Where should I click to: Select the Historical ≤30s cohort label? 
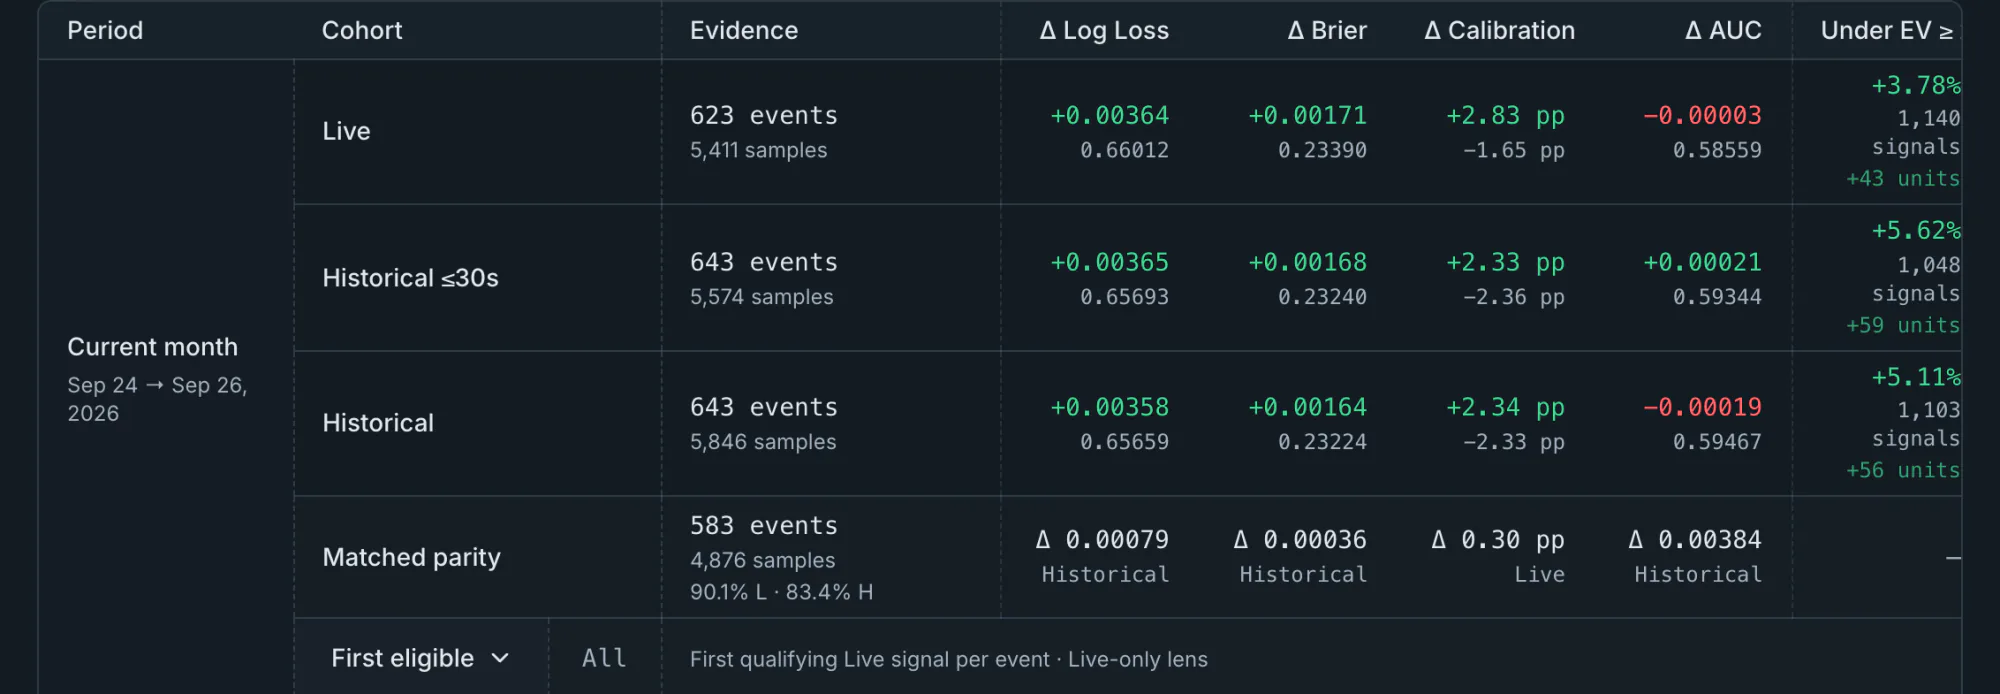point(410,277)
